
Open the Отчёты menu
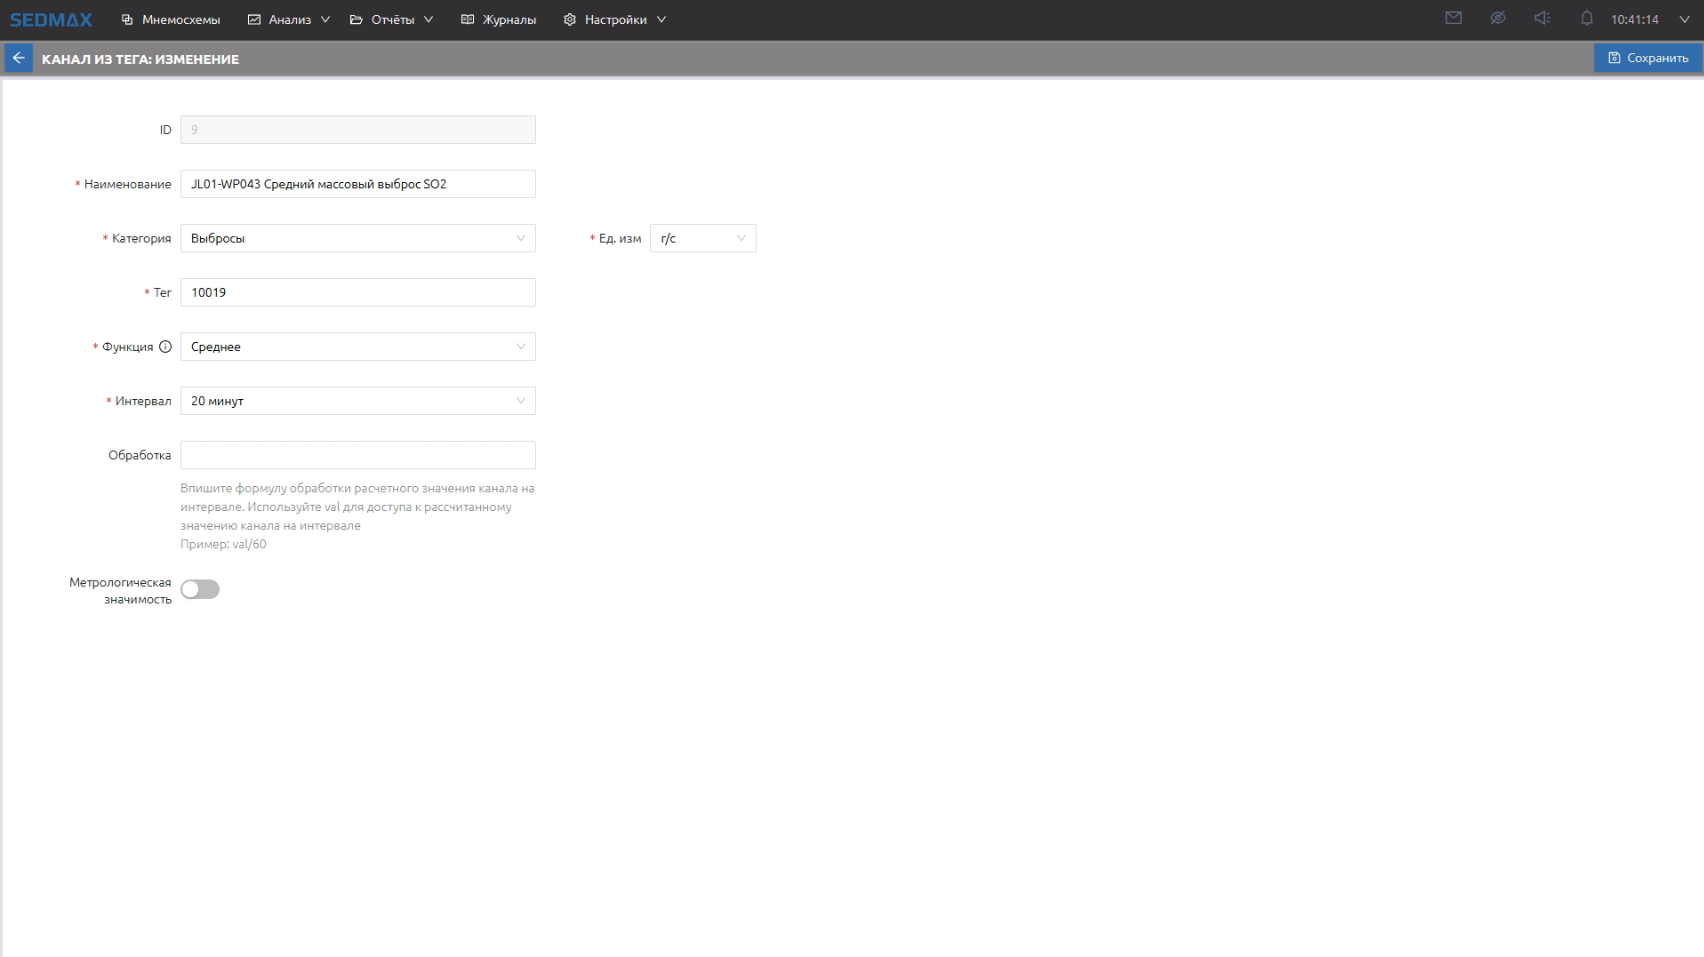[392, 20]
